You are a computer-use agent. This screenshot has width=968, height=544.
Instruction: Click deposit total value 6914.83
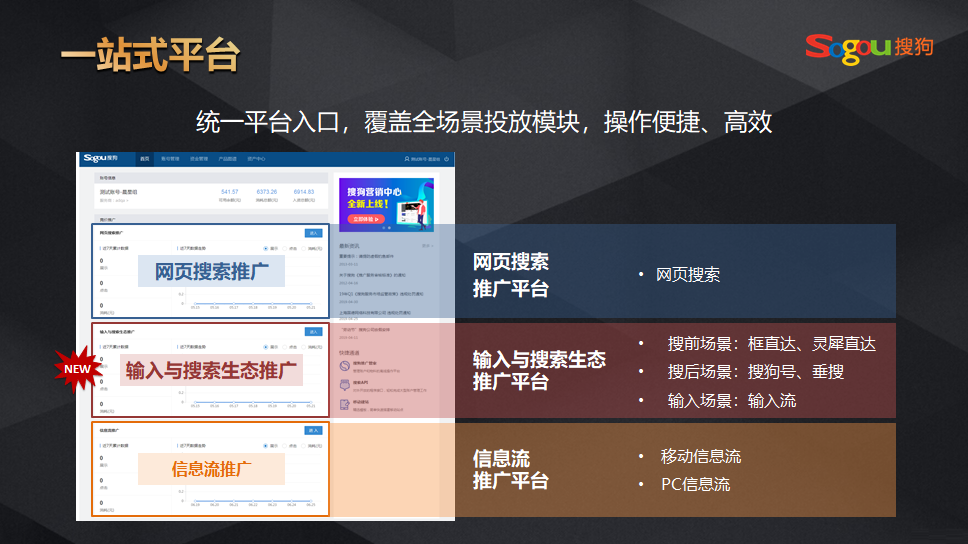pyautogui.click(x=304, y=192)
